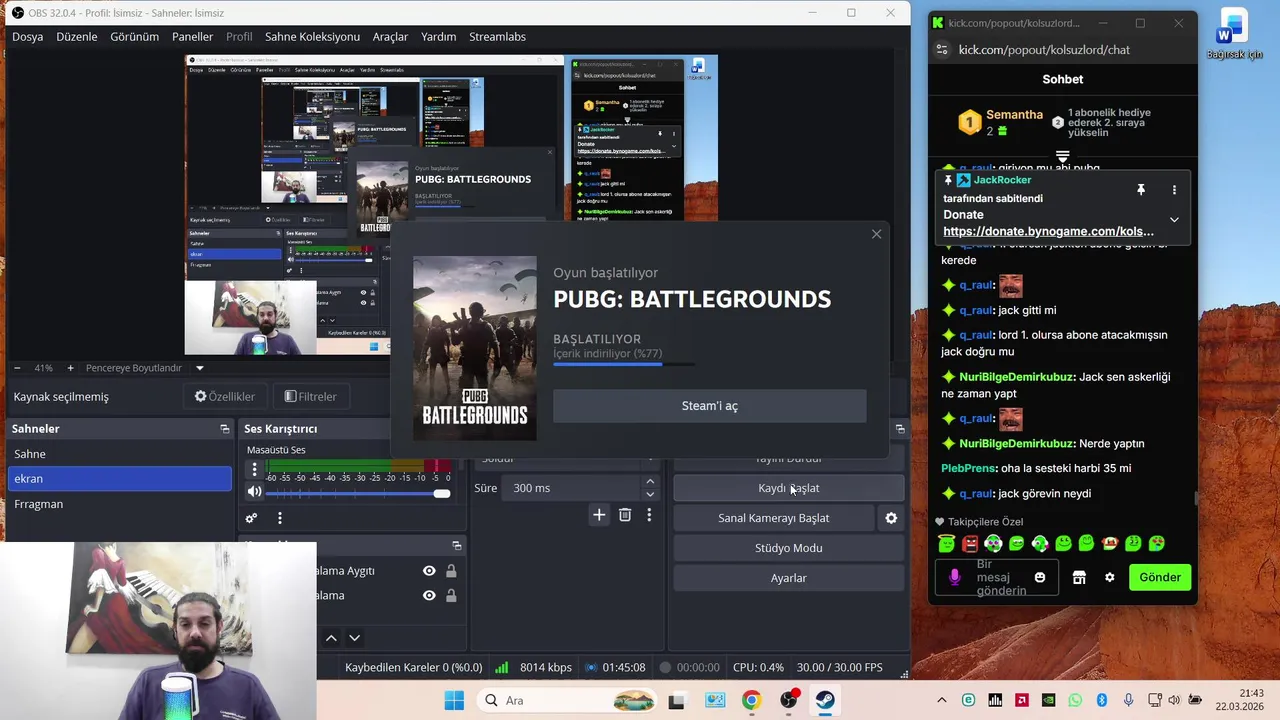Open site info icon in Kick popout

[941, 50]
